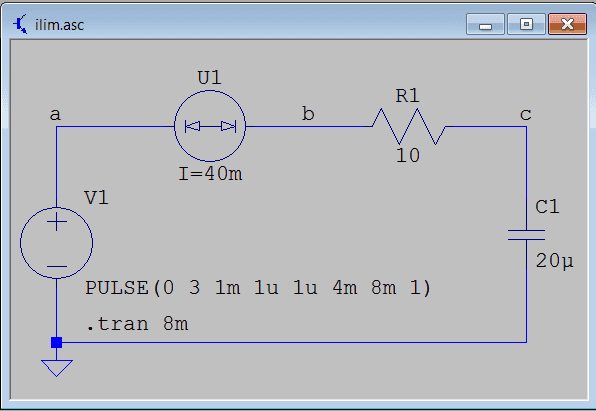Click net label b
The height and width of the screenshot is (411, 596).
tap(308, 114)
